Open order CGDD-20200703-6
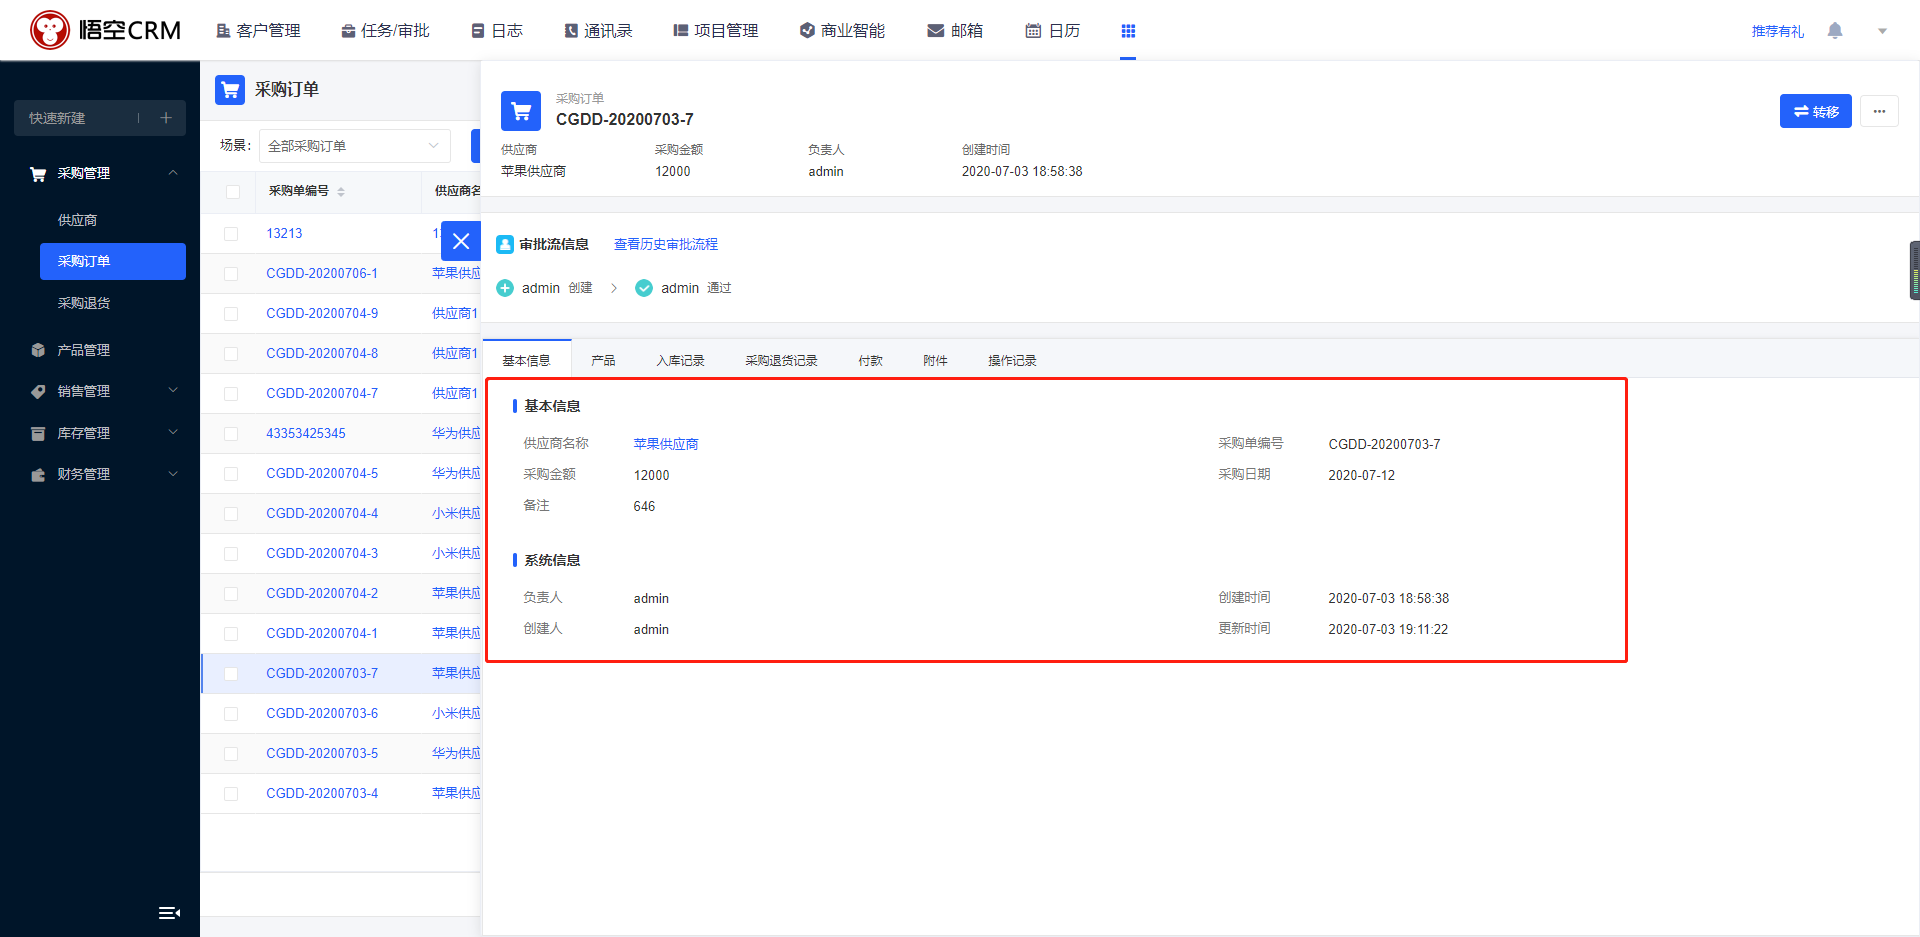 [x=322, y=713]
